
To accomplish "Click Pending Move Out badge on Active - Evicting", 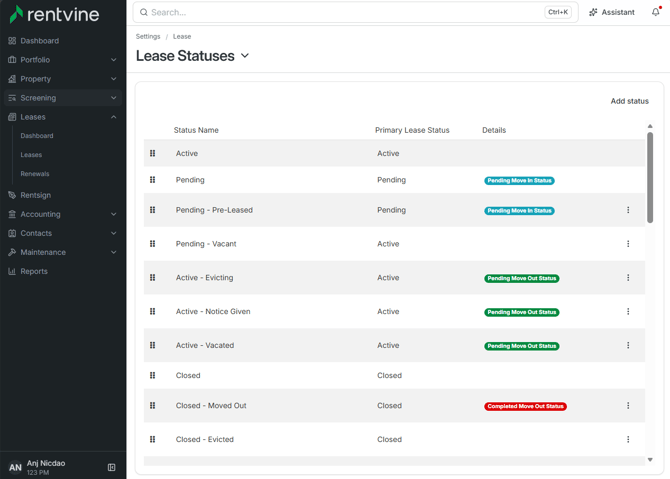I will [522, 279].
